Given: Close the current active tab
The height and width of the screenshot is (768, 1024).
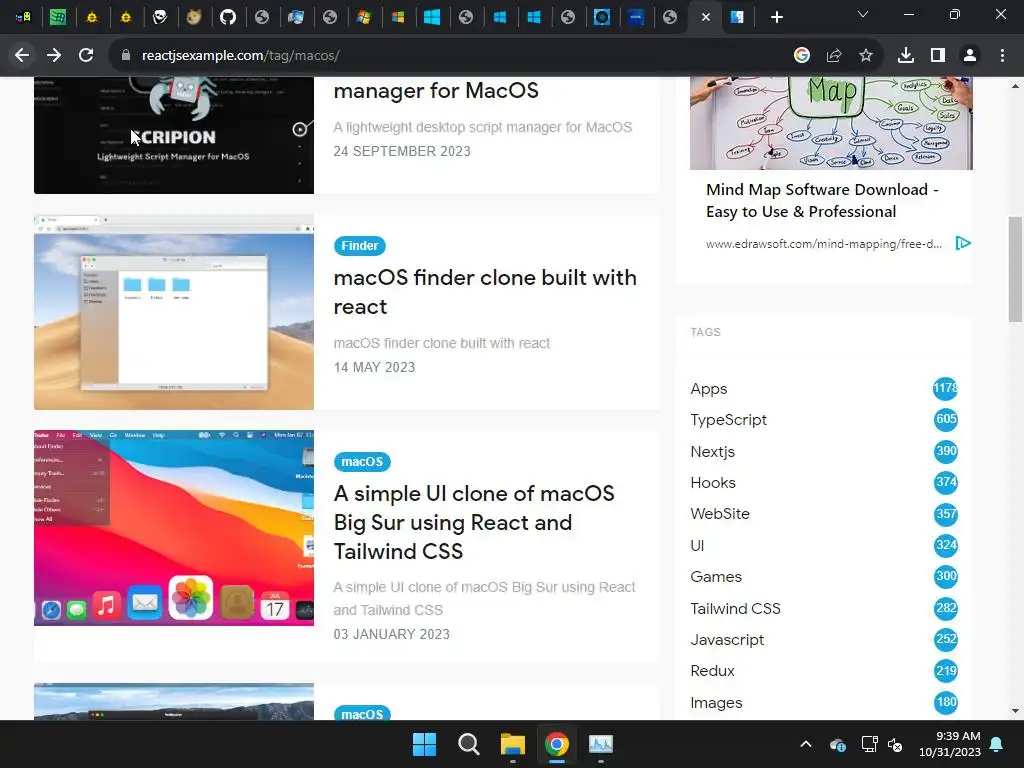Looking at the screenshot, I should tap(705, 18).
